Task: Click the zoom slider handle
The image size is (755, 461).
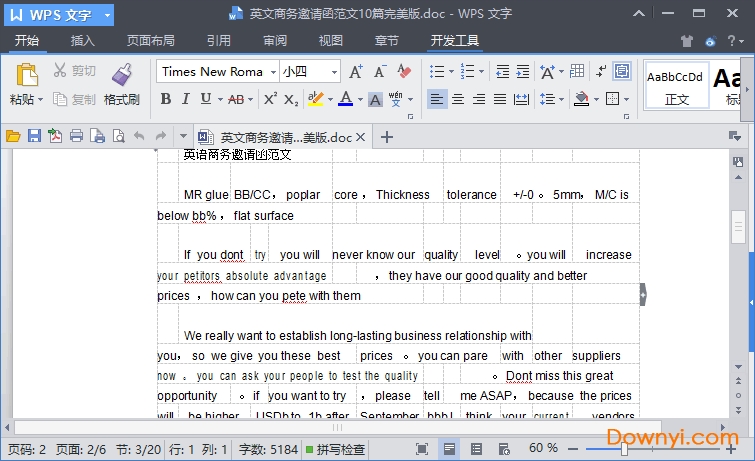Action: point(624,449)
